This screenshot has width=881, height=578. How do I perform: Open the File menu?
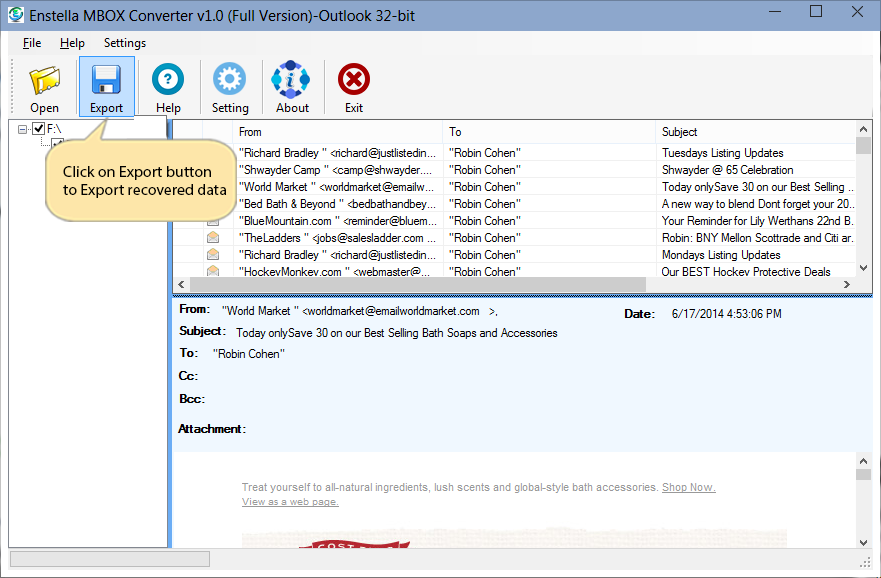[32, 43]
